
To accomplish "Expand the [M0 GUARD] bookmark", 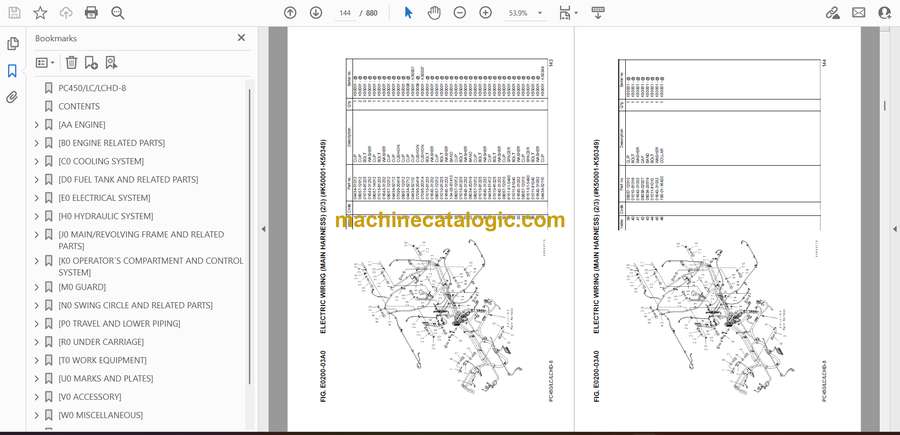I will tap(37, 287).
